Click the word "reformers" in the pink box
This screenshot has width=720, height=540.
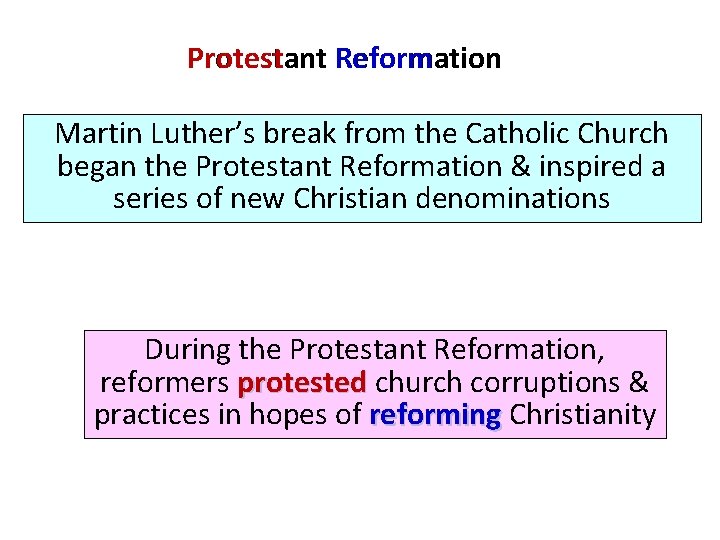tap(165, 382)
